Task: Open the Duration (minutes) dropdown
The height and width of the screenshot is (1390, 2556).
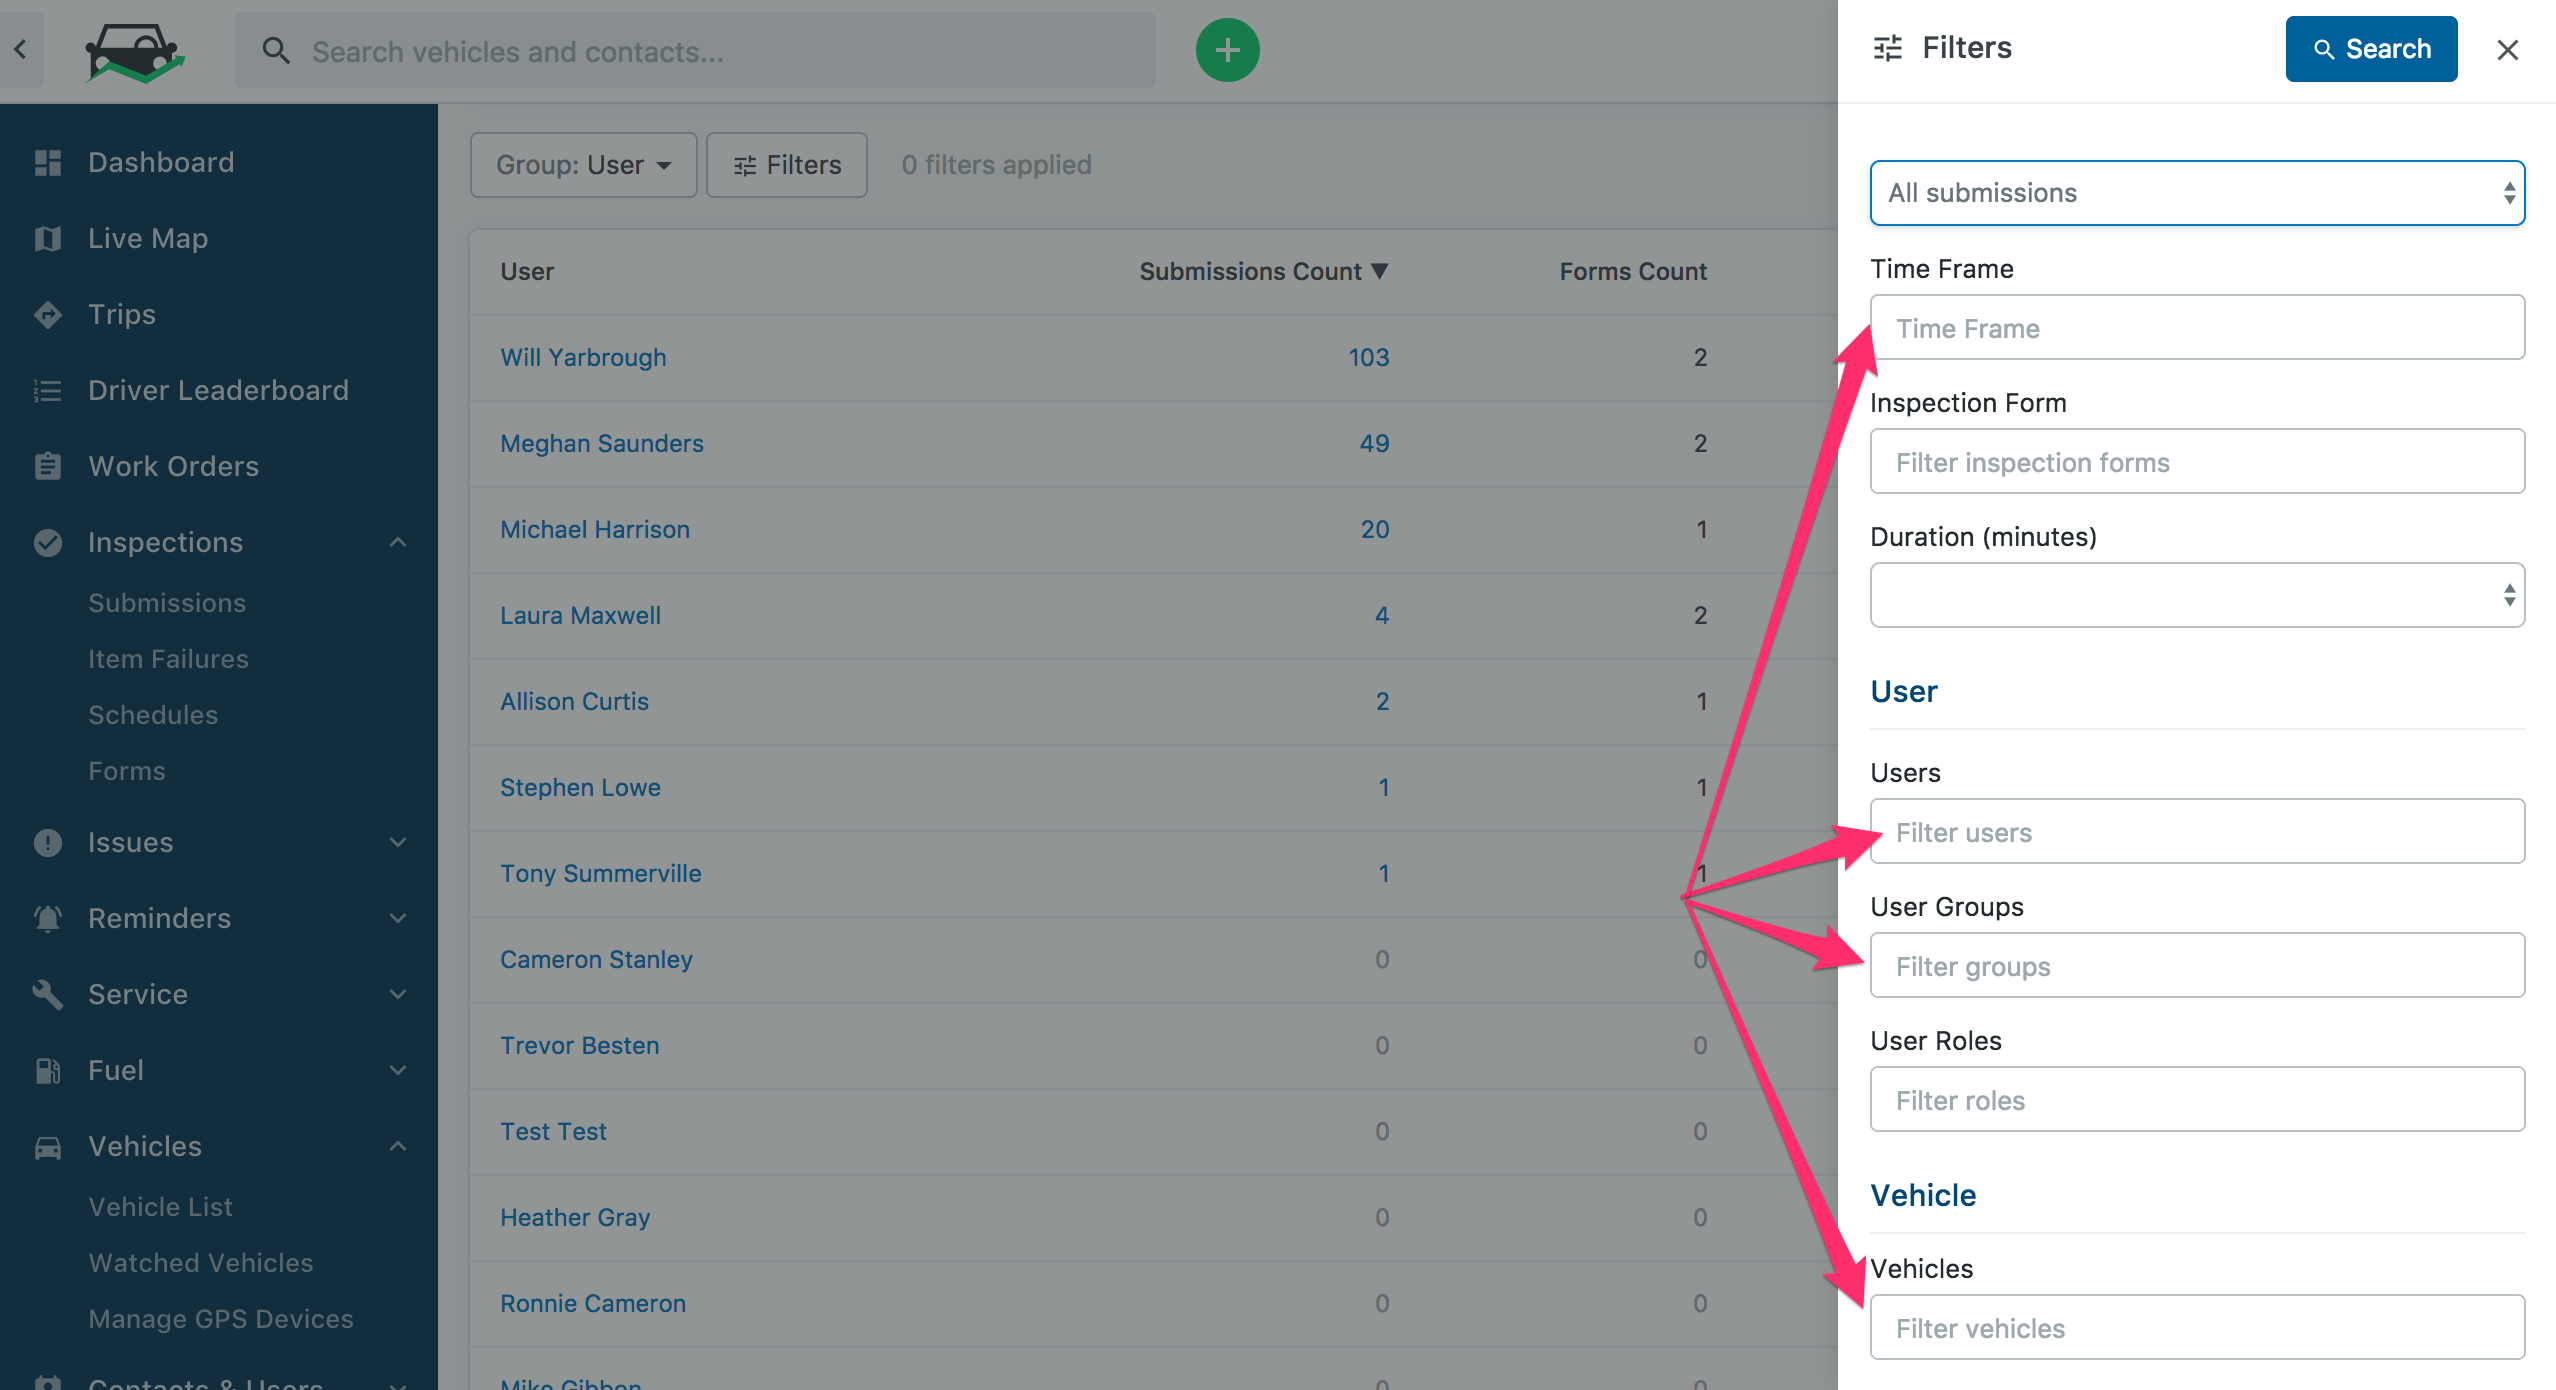Action: click(x=2197, y=595)
